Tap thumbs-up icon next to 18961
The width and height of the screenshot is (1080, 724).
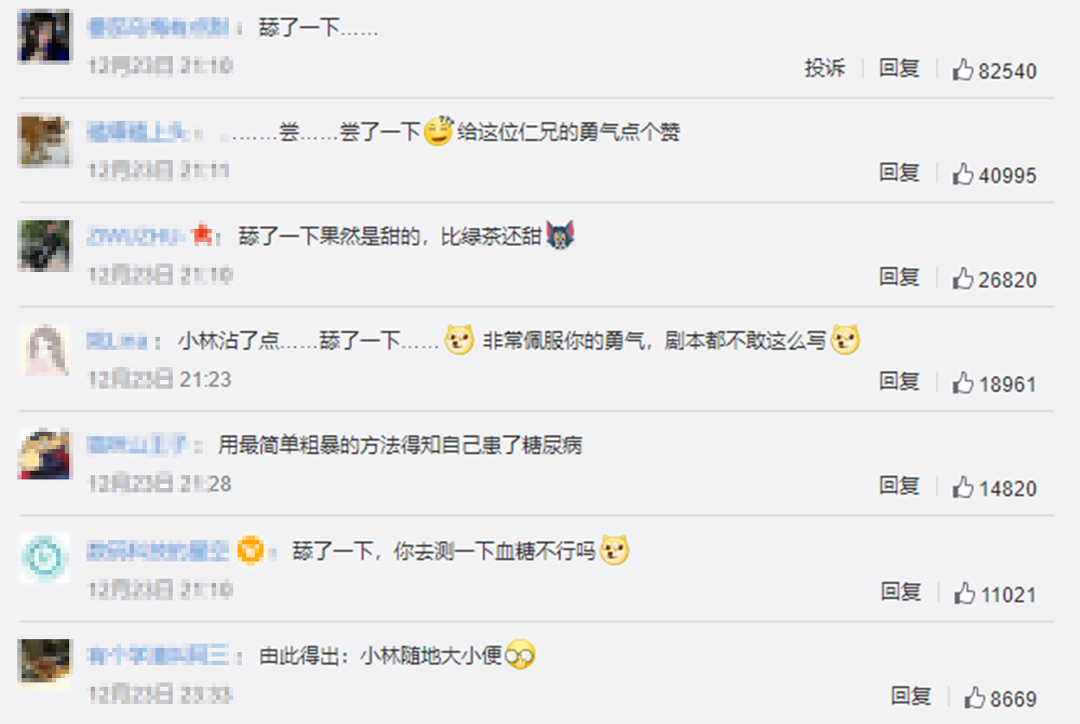tap(962, 383)
